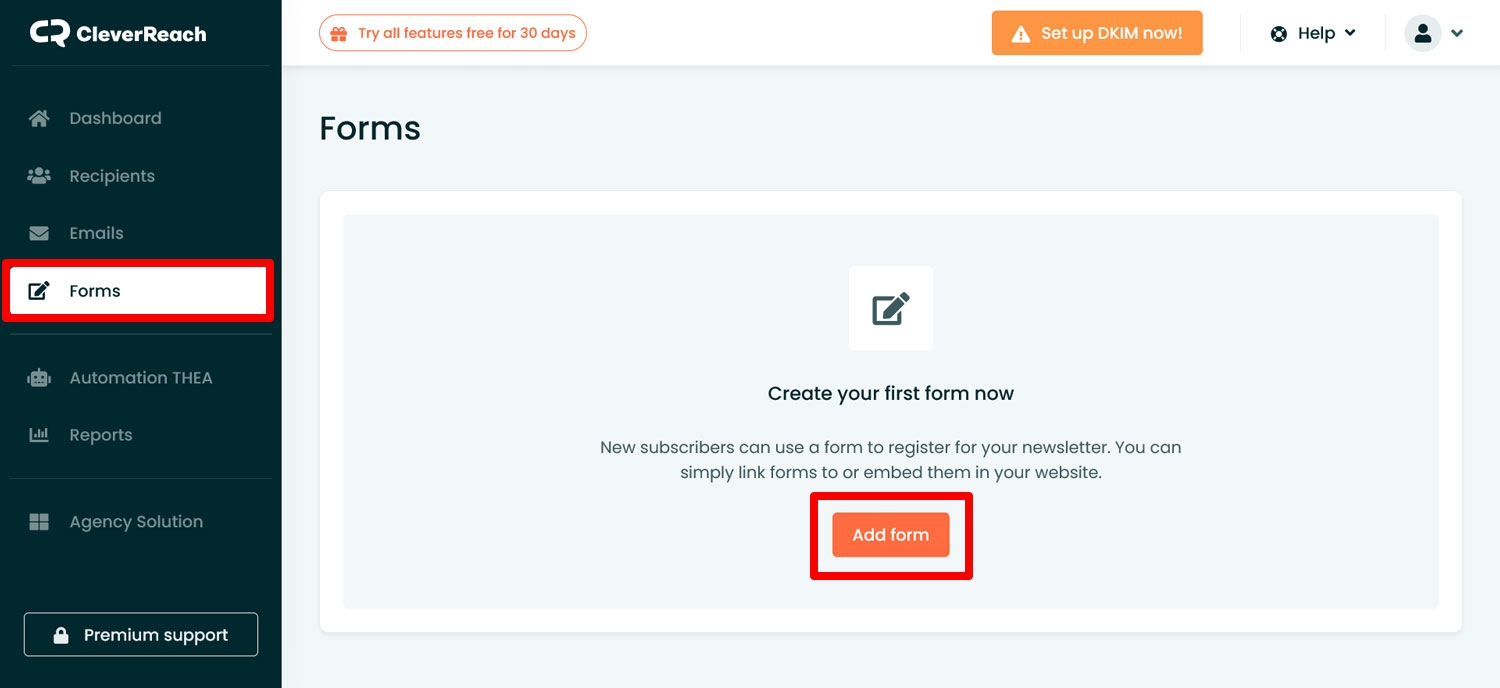Click the Forms pencil icon in sidebar
Image resolution: width=1500 pixels, height=688 pixels.
click(x=39, y=291)
